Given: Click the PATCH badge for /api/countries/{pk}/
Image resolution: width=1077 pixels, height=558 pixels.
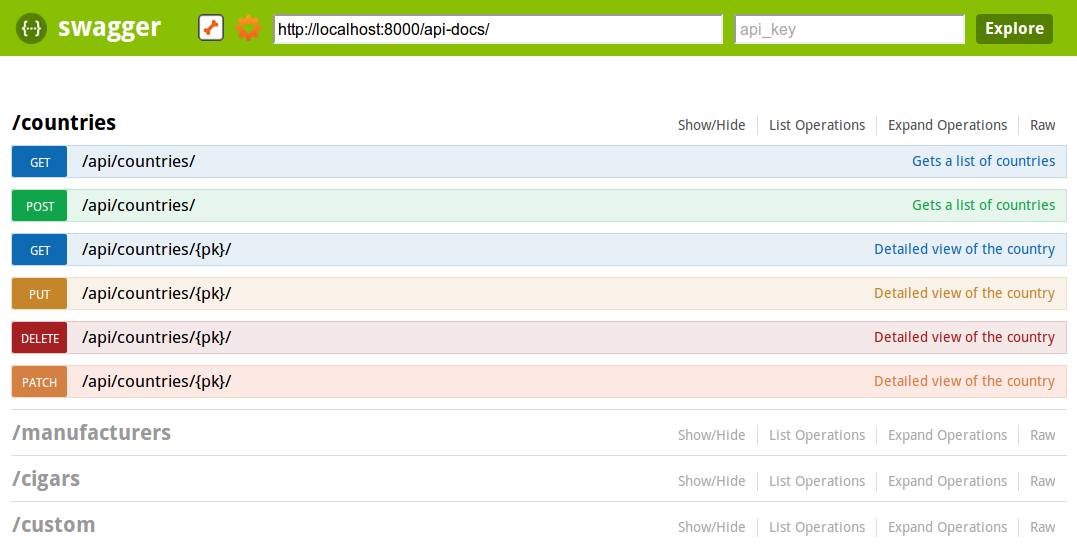Looking at the screenshot, I should pyautogui.click(x=40, y=382).
